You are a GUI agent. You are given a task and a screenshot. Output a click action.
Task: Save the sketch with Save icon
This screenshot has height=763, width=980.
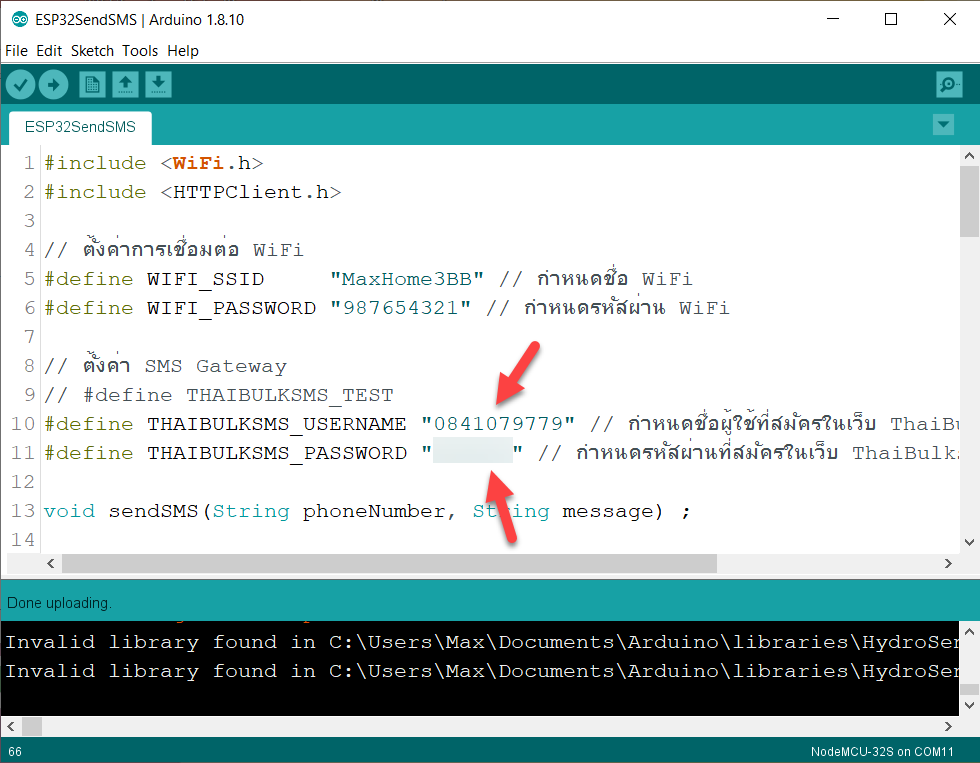[x=159, y=84]
